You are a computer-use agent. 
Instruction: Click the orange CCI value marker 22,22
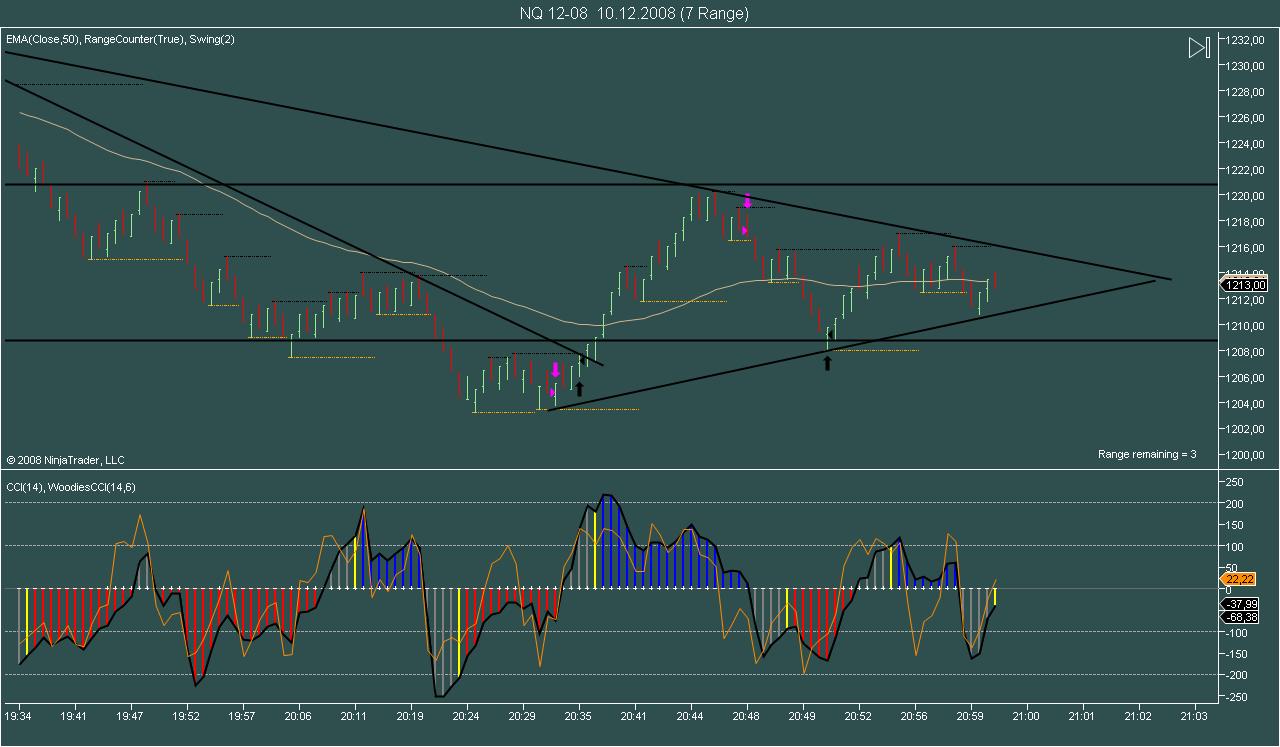click(1238, 579)
